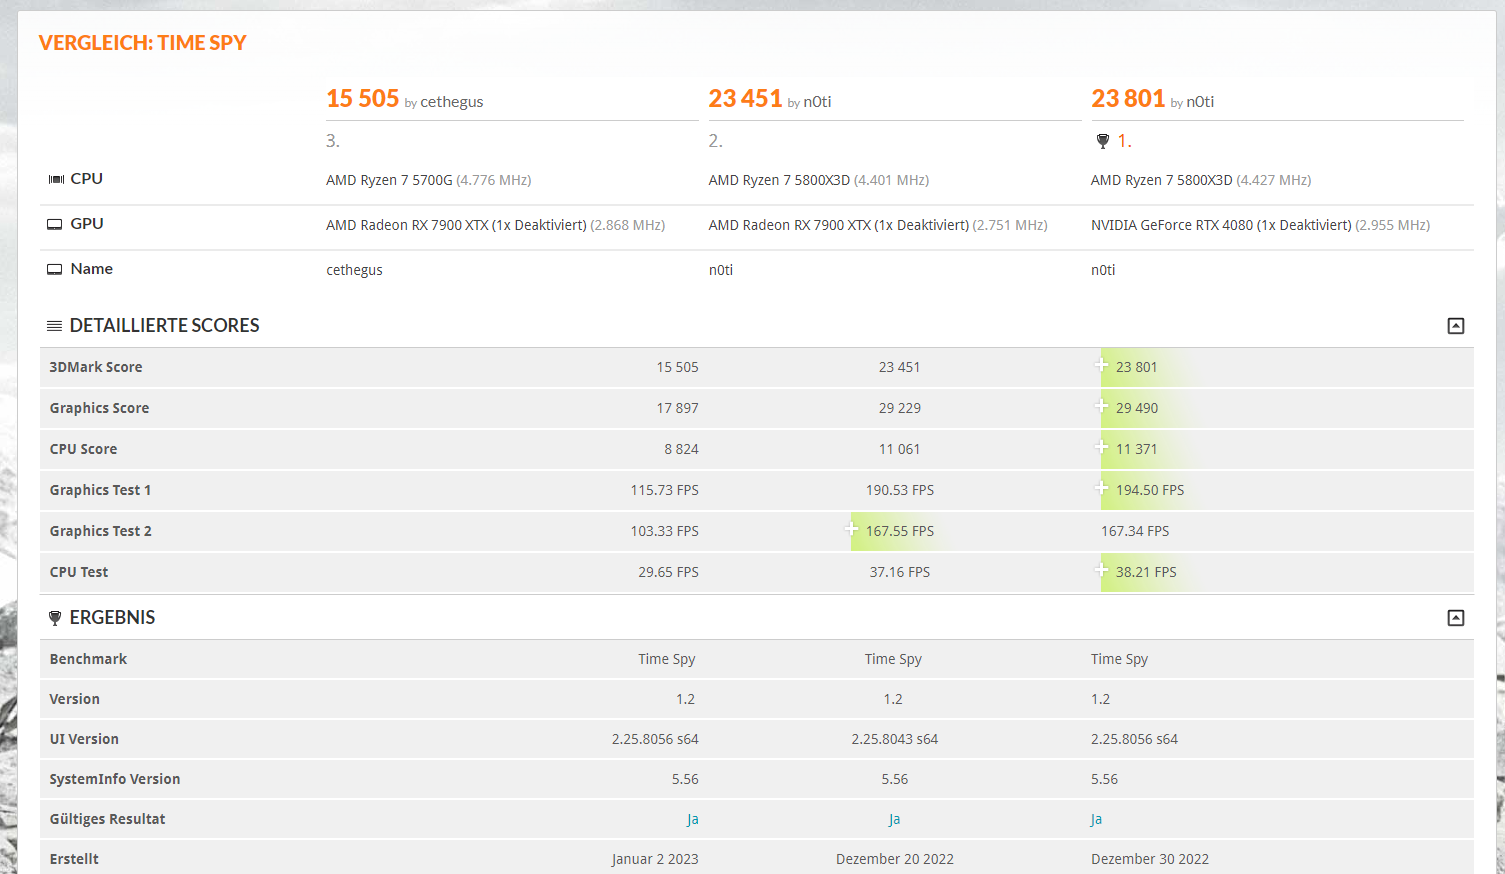The height and width of the screenshot is (874, 1505).
Task: Click the plus marker beside 23 801
Action: point(1101,365)
